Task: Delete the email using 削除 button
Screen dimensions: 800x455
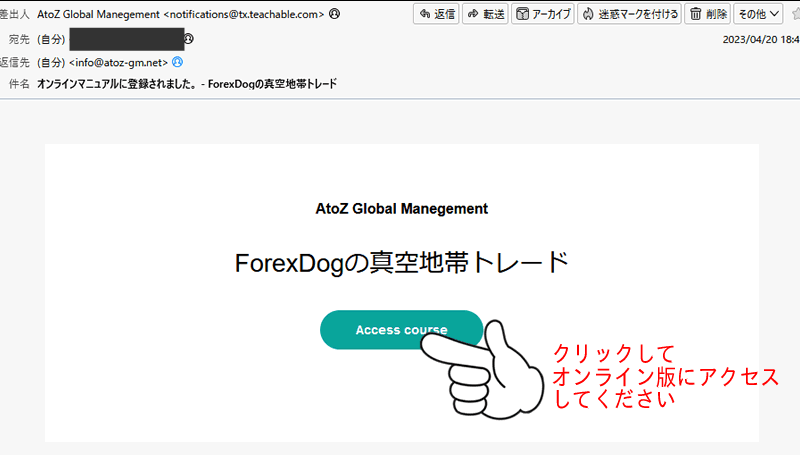Action: [x=707, y=14]
